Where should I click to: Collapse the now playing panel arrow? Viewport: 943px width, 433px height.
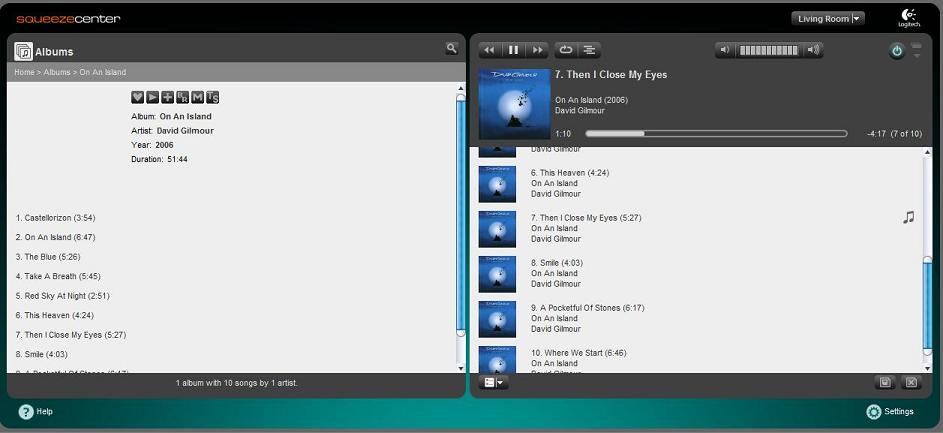(x=917, y=51)
